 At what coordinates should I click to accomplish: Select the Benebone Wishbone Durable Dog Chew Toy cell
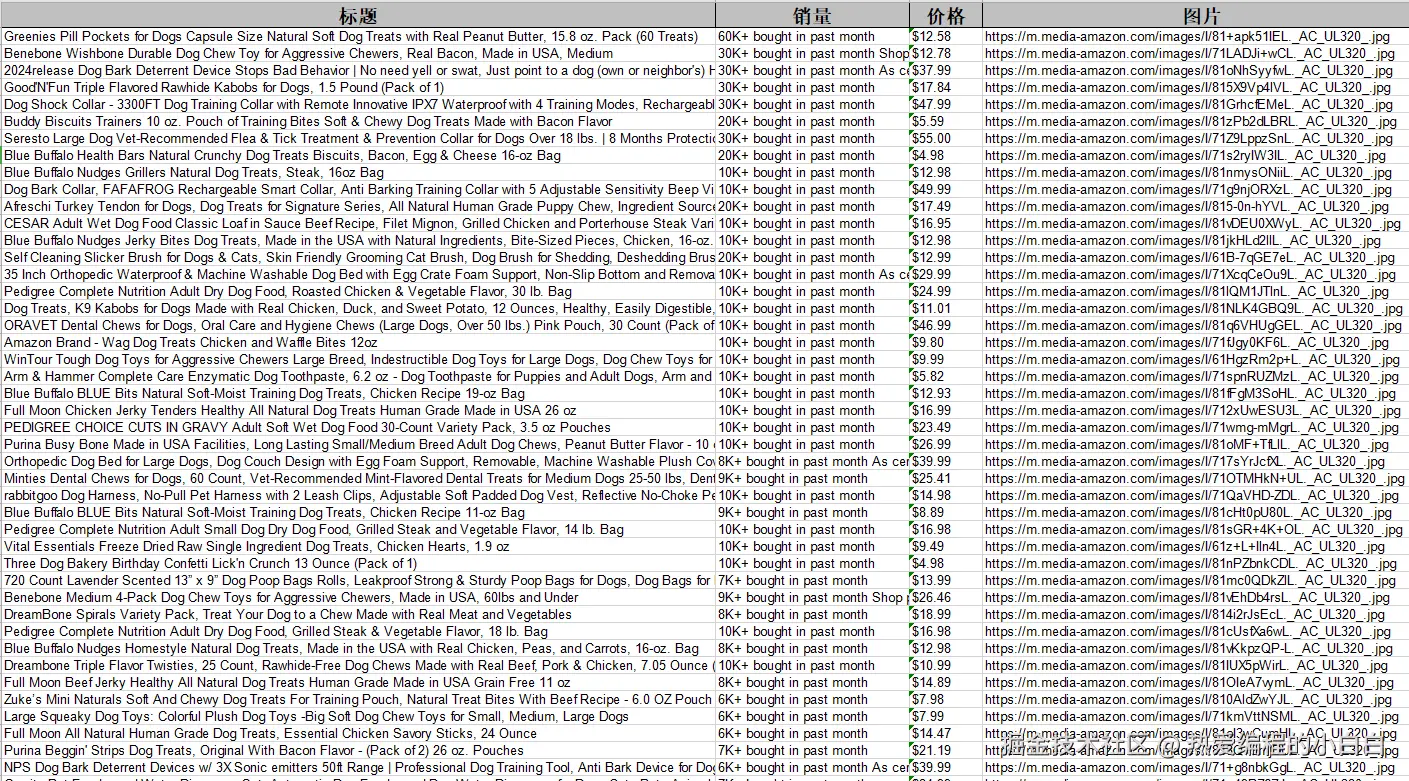pyautogui.click(x=358, y=54)
